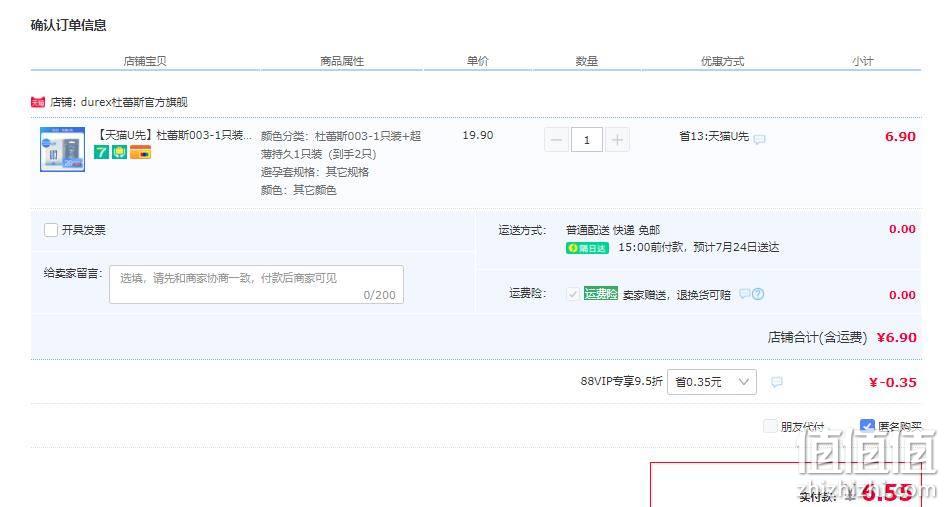Click the 优惠方式 column header

coord(722,61)
